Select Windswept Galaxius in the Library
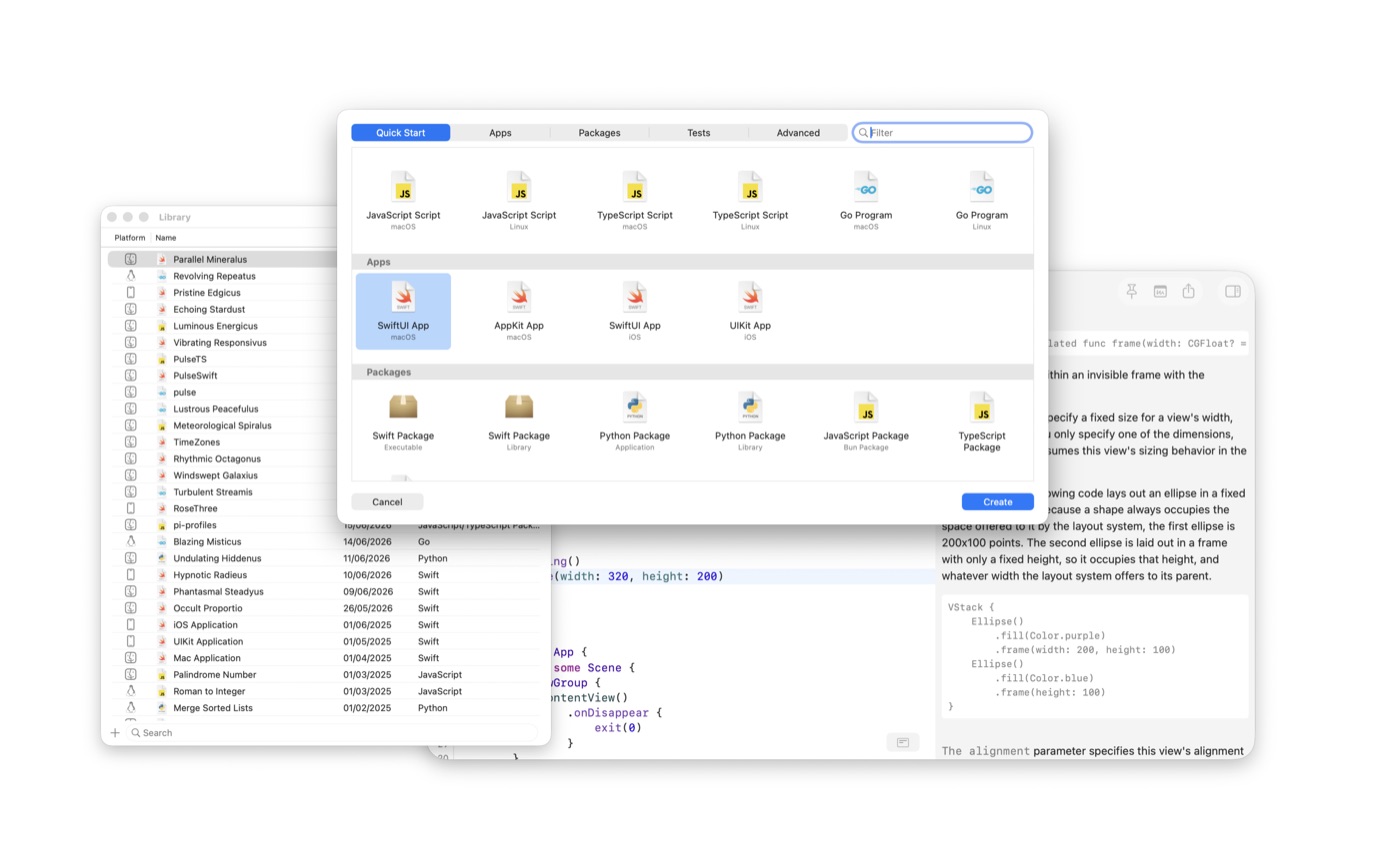1386x866 pixels. [x=222, y=475]
